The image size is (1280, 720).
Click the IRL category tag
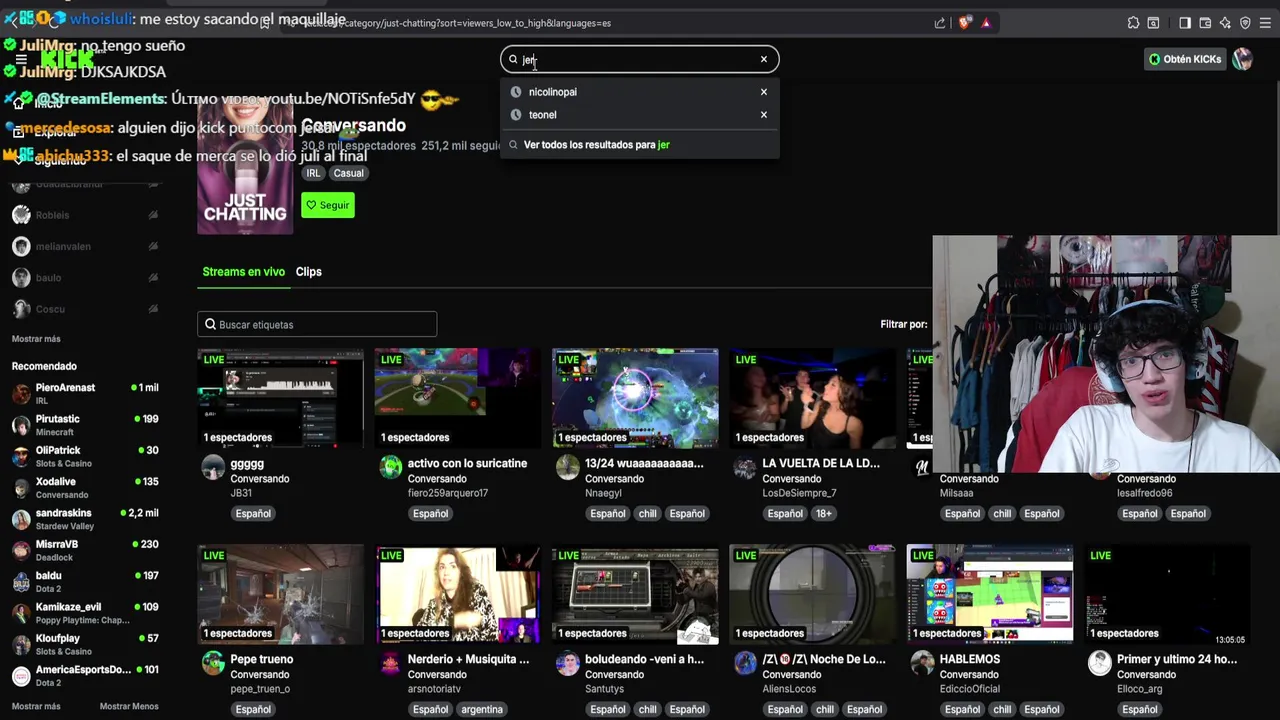coord(313,173)
